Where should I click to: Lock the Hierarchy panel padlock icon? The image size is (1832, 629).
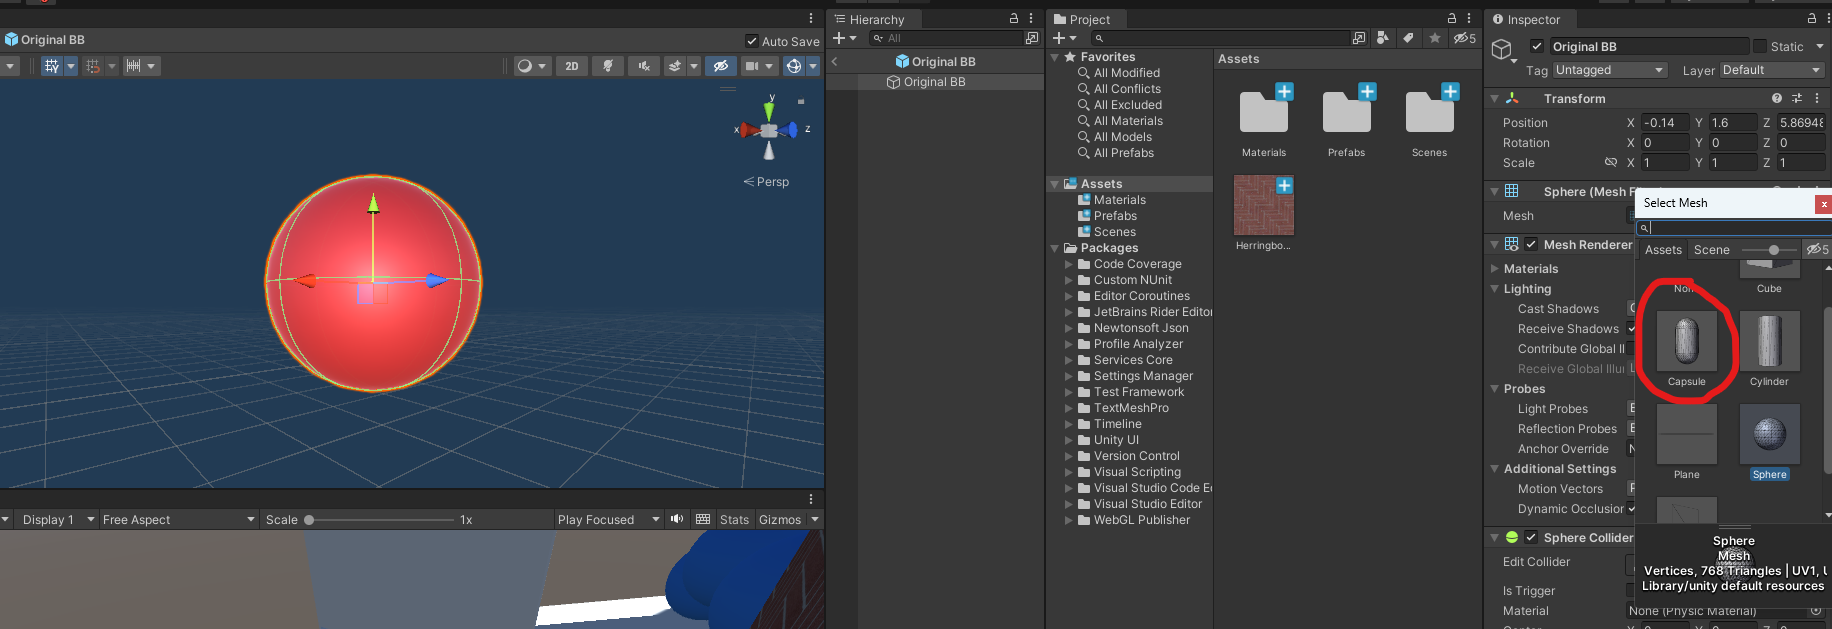pyautogui.click(x=1014, y=18)
